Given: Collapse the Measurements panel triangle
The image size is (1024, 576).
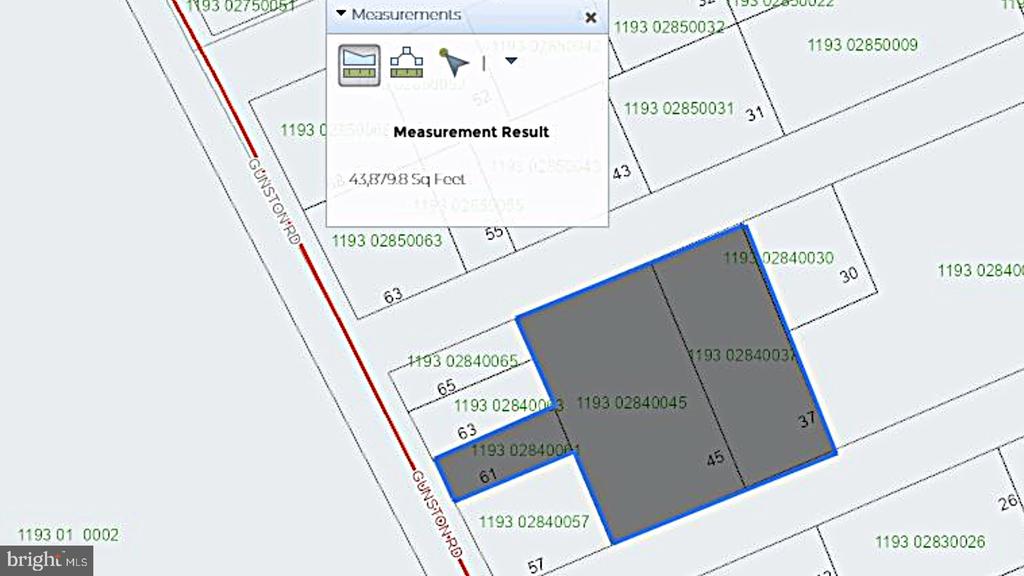Looking at the screenshot, I should tap(341, 13).
